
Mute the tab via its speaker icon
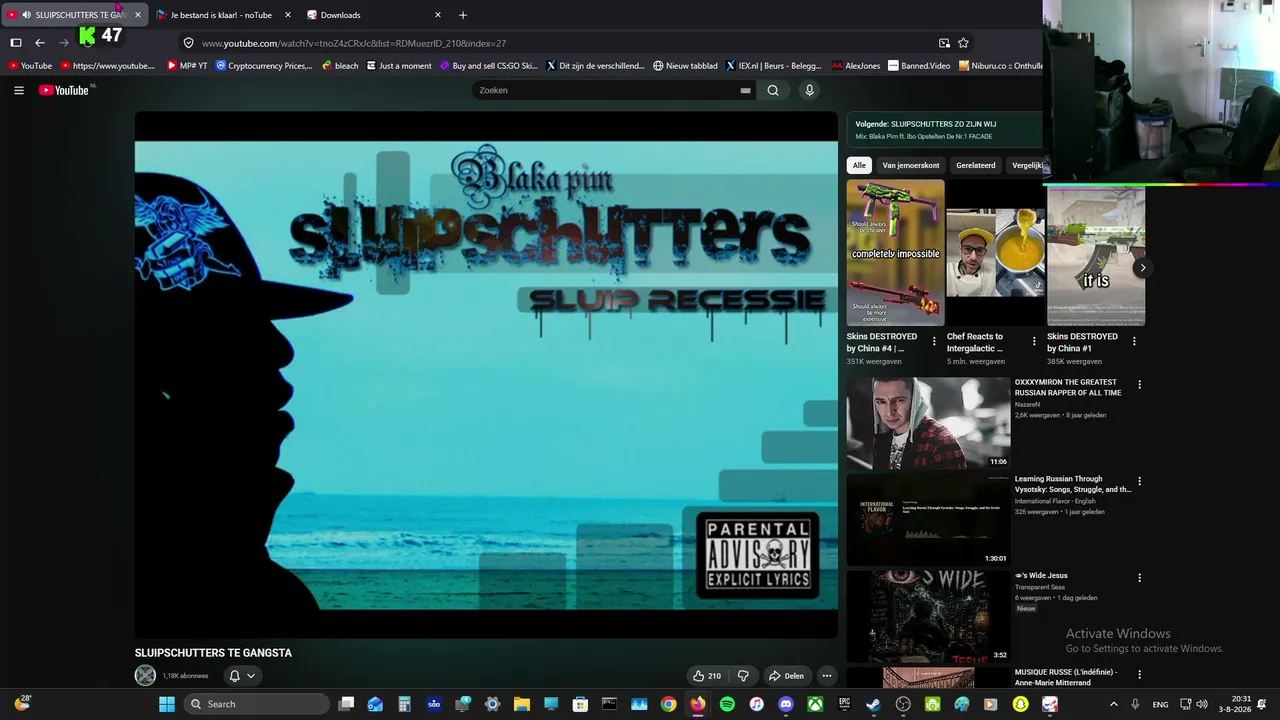tap(26, 15)
